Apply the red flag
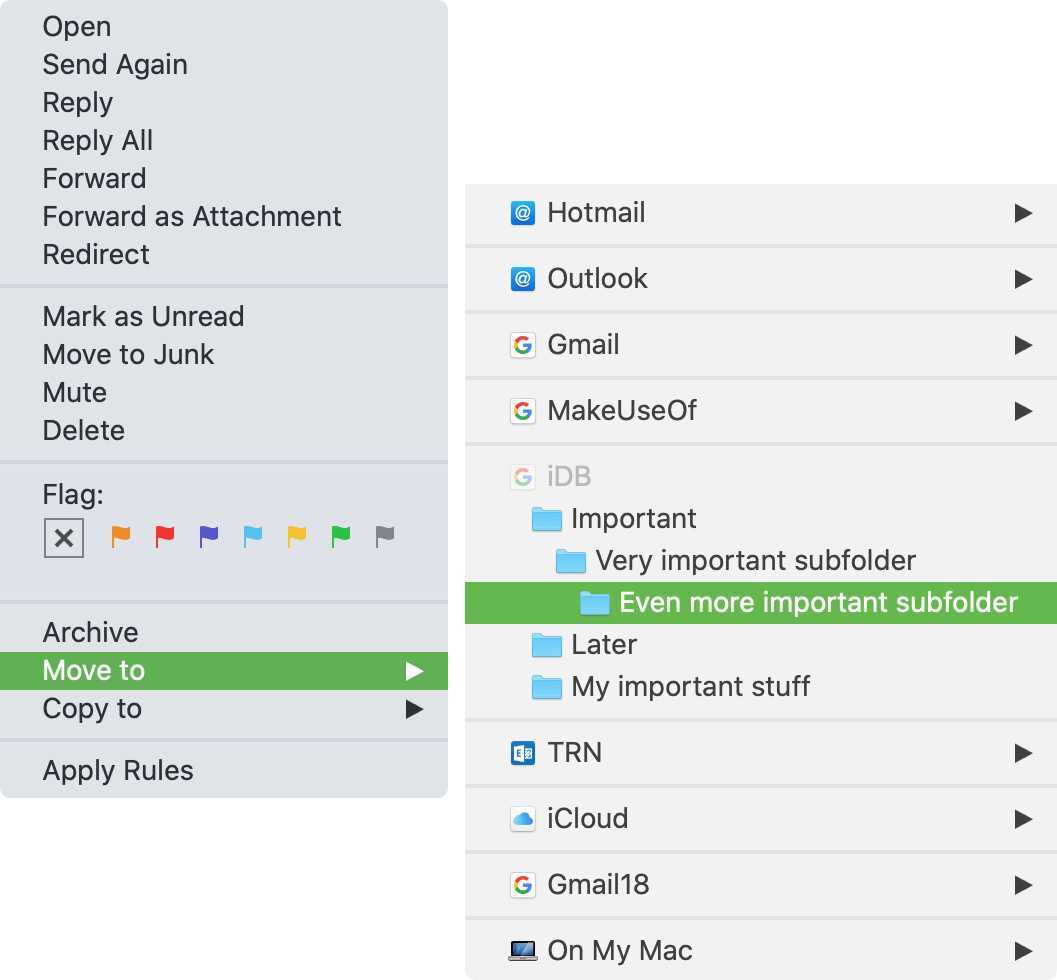Viewport: 1057px width, 980px height. click(165, 537)
